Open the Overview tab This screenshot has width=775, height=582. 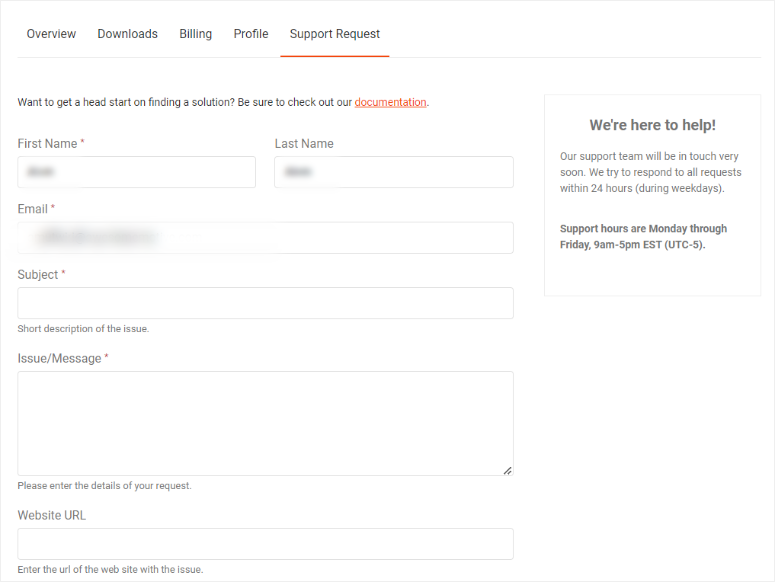pyautogui.click(x=51, y=34)
